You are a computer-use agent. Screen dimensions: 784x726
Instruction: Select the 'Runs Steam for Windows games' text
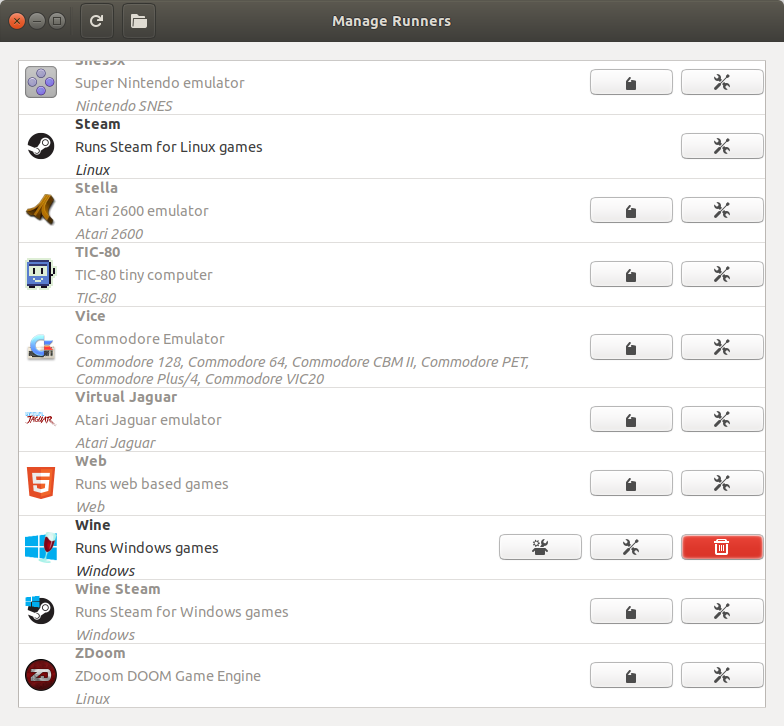(182, 612)
